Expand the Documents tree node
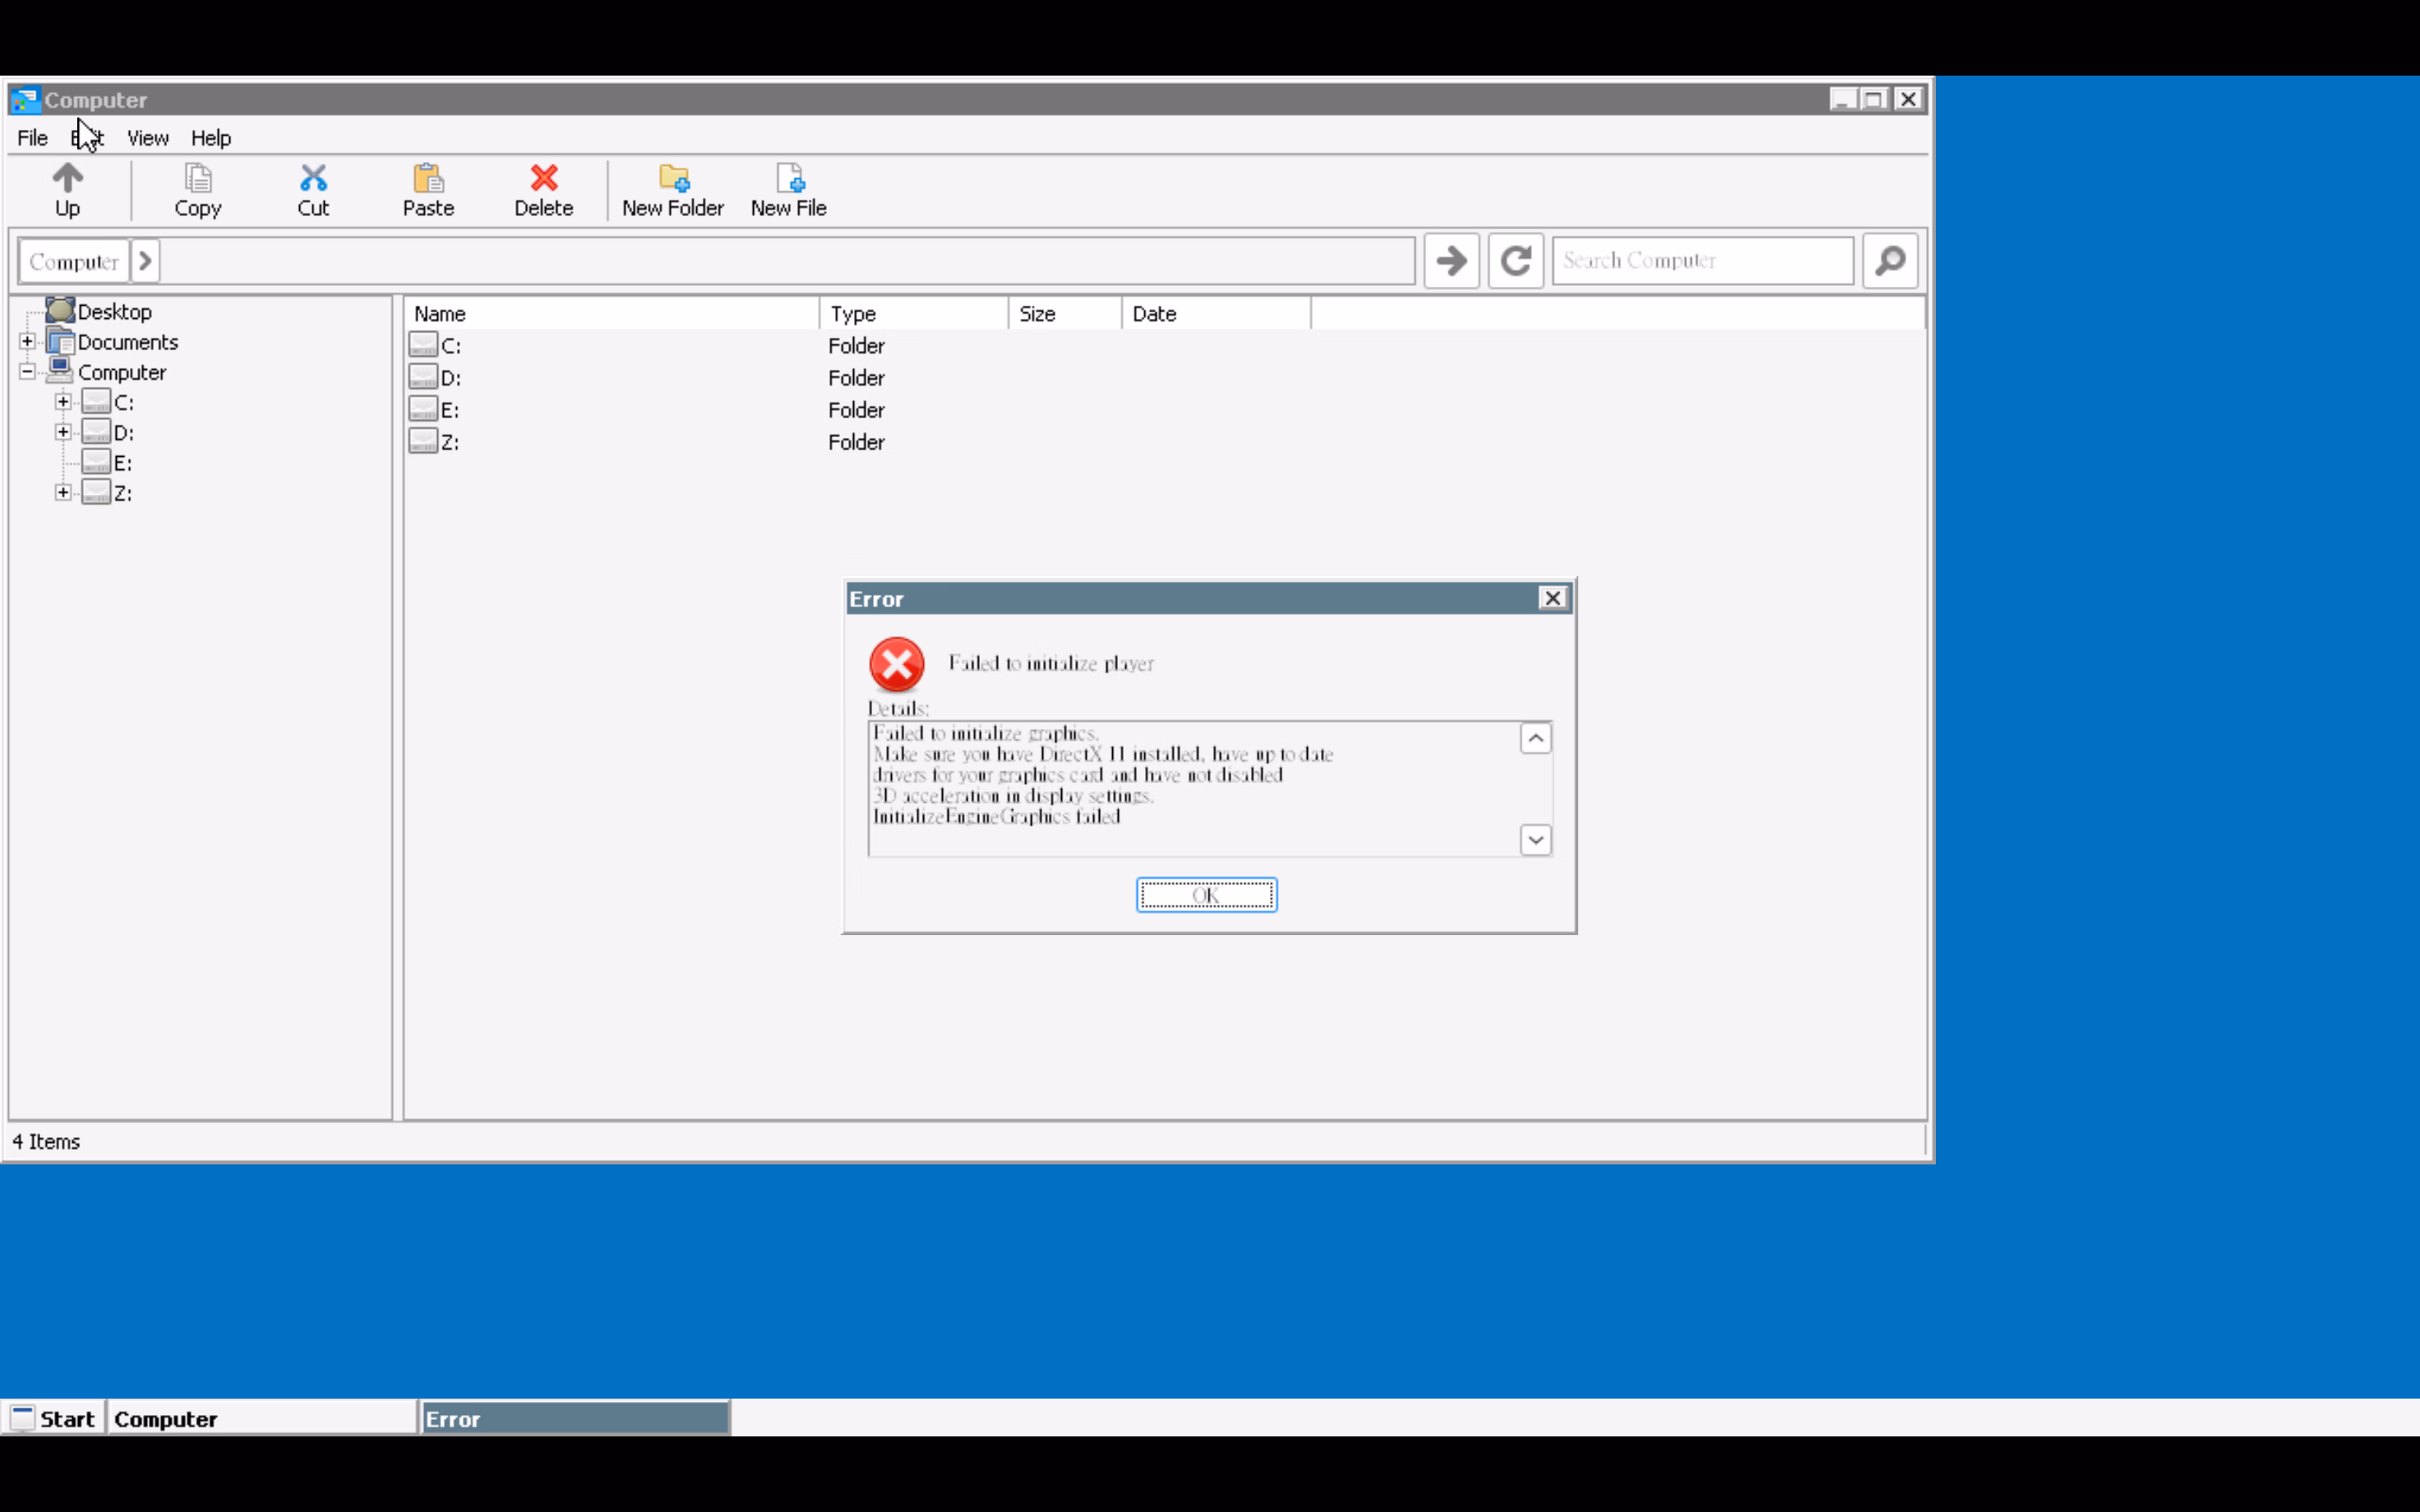 pos(27,342)
